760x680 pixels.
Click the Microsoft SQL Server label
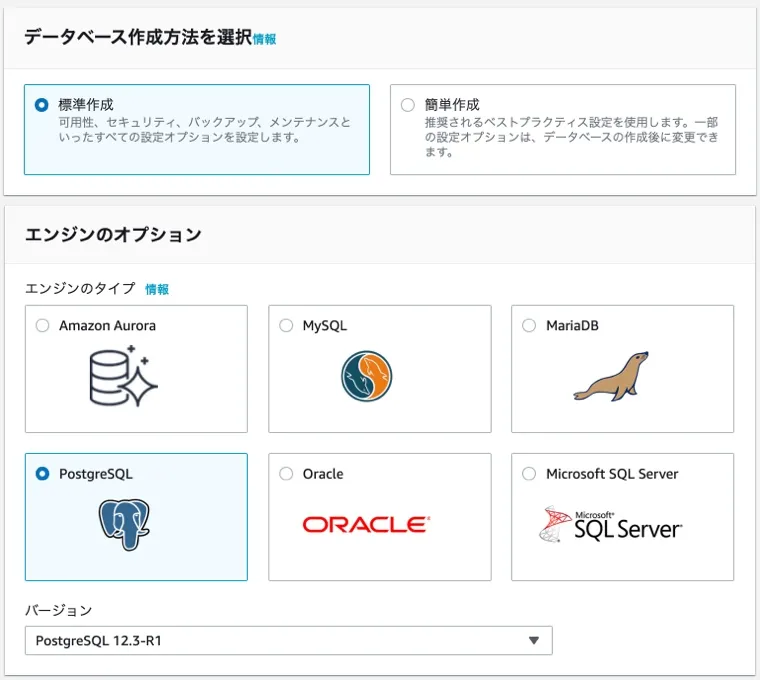612,474
